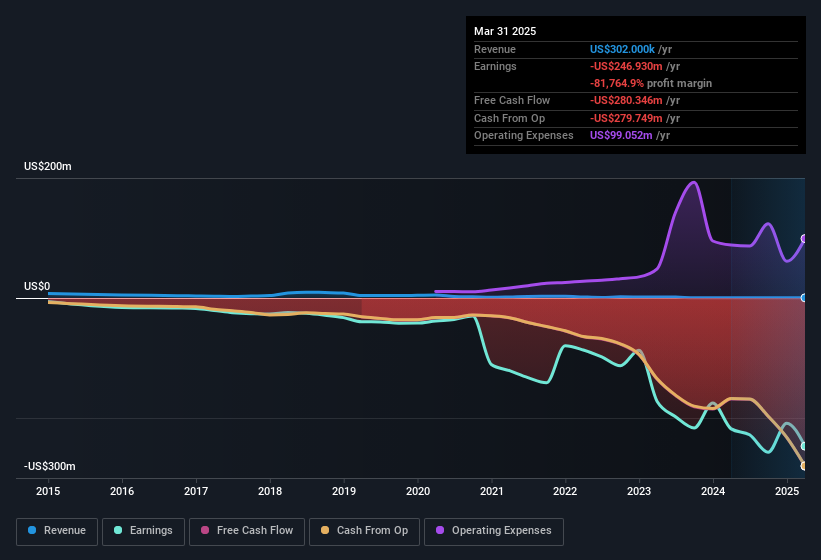Click the 2015 x-axis label
The width and height of the screenshot is (821, 560).
pyautogui.click(x=48, y=491)
